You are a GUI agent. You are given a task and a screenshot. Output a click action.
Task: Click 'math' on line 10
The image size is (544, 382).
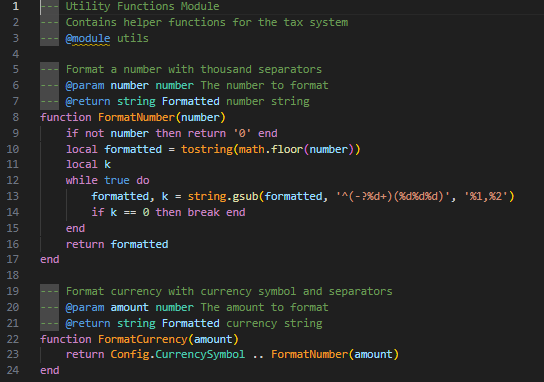(x=251, y=149)
